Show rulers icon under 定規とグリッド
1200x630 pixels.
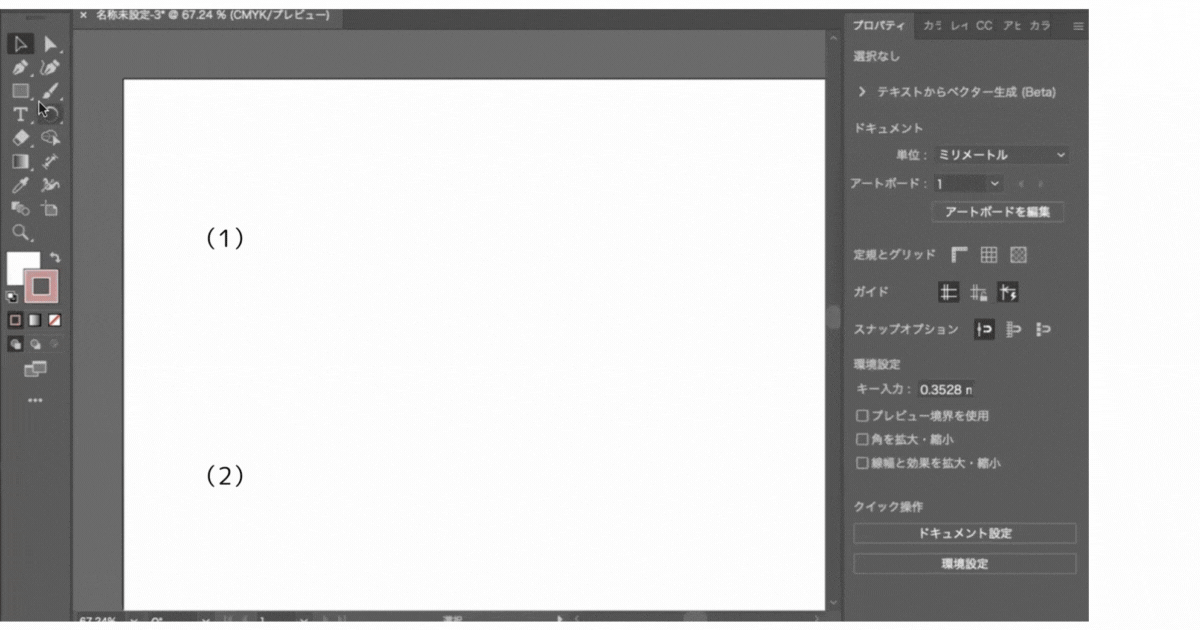click(960, 255)
